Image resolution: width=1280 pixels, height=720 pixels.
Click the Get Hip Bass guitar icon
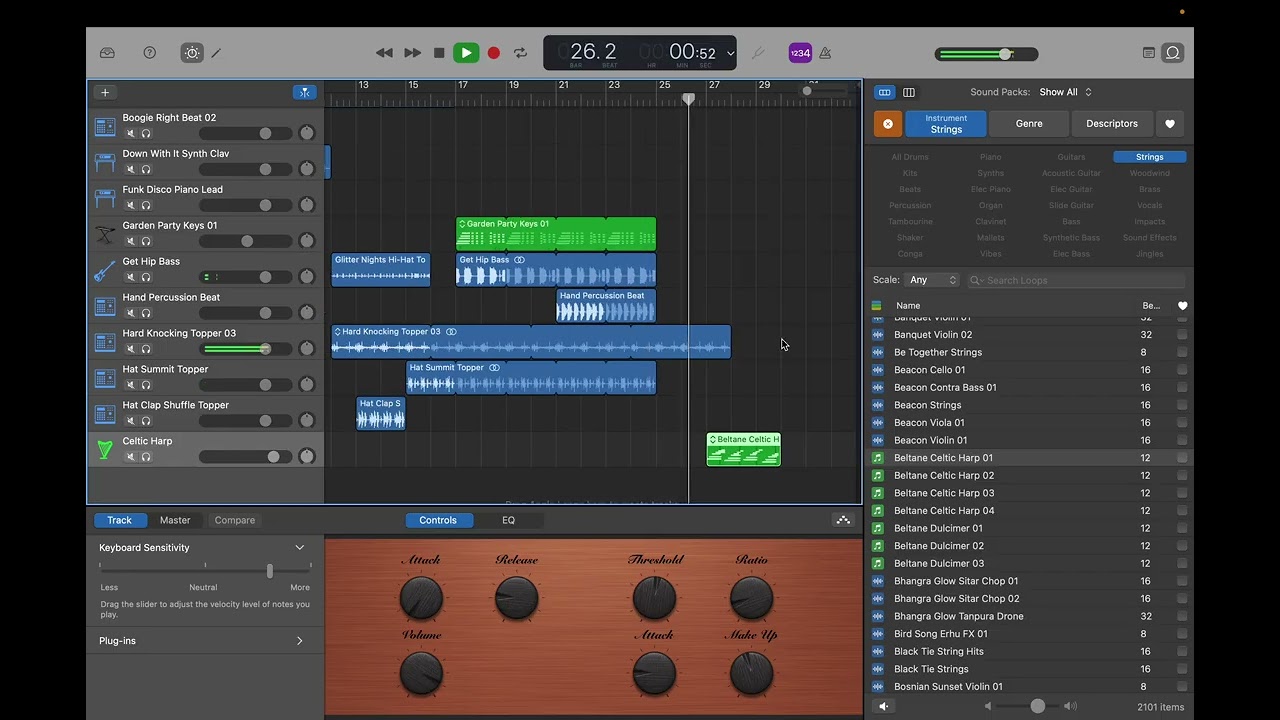pos(104,270)
